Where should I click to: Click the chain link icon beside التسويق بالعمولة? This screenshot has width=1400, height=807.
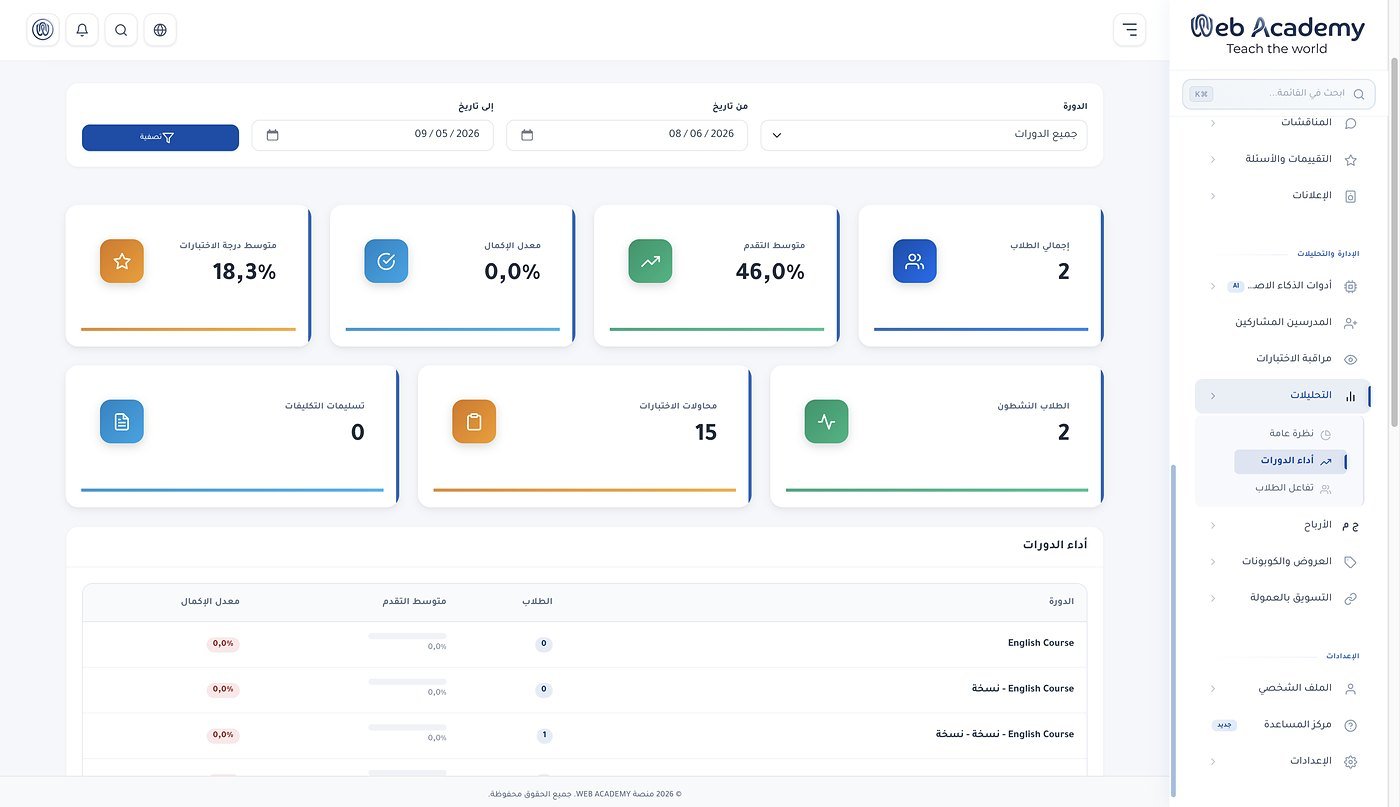click(x=1350, y=598)
